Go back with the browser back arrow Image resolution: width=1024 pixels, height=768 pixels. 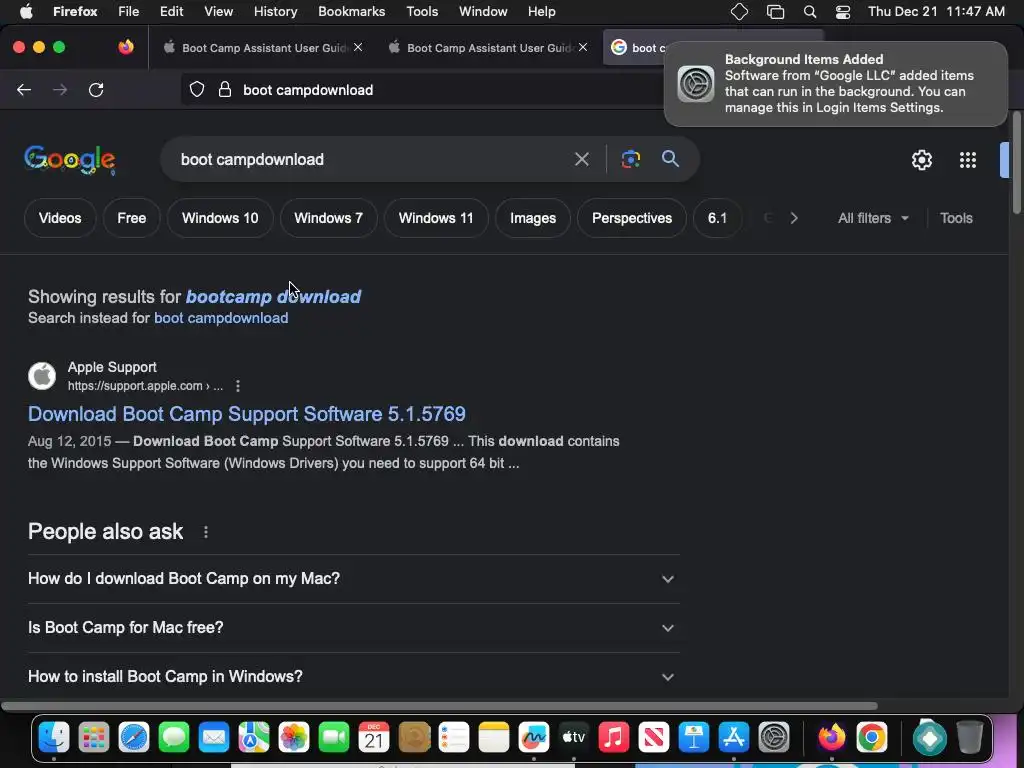click(x=24, y=90)
